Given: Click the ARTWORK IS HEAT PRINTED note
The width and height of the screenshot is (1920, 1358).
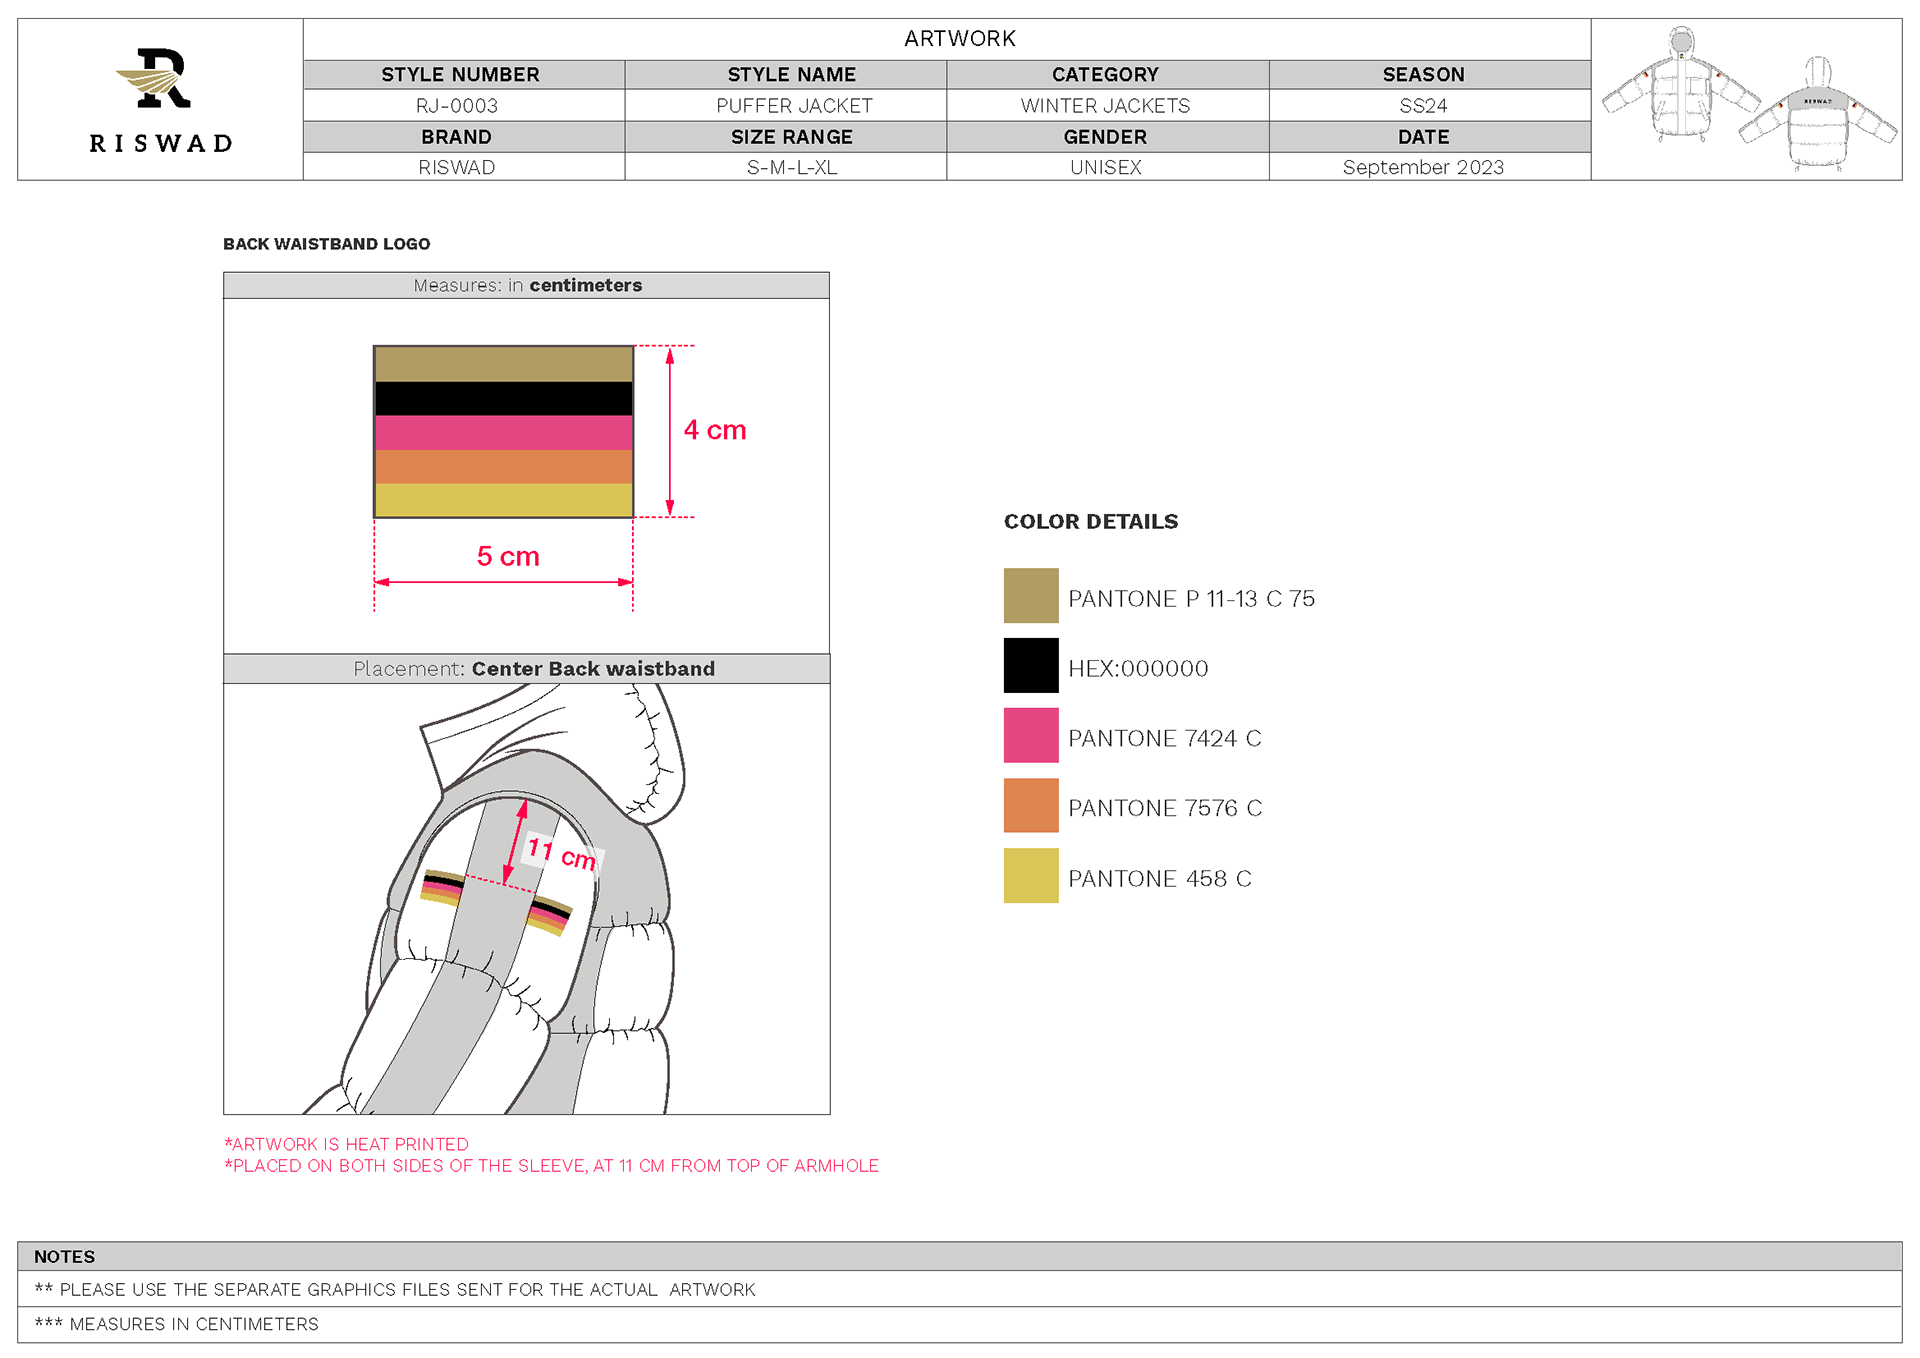Looking at the screenshot, I should [x=346, y=1144].
